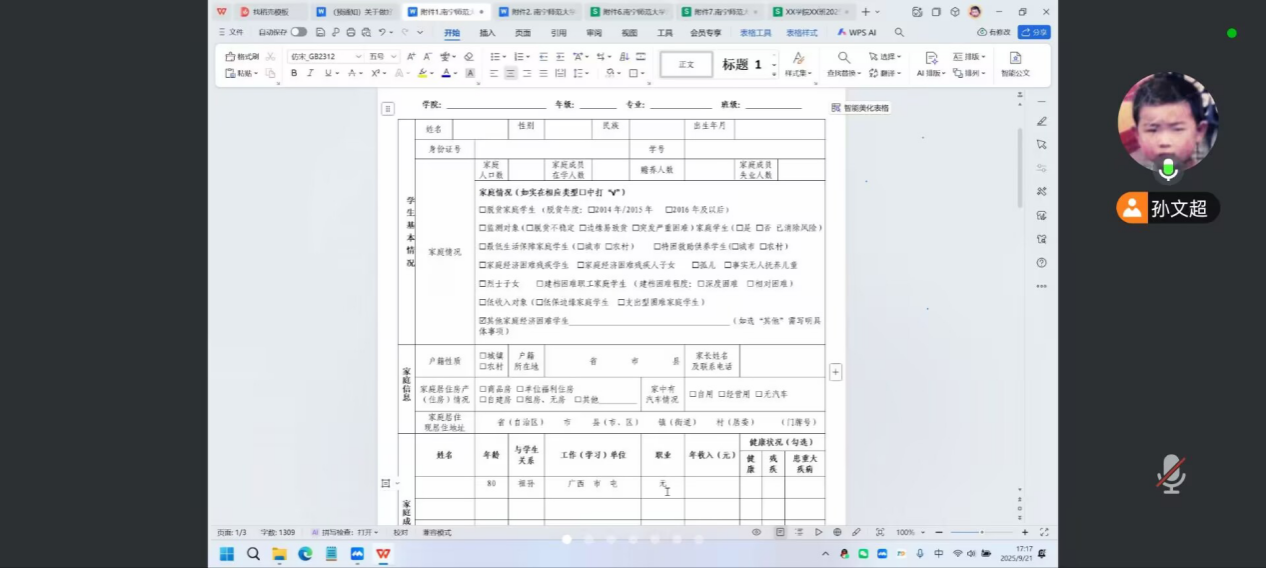Open the help icon in right sidebar

click(1041, 263)
